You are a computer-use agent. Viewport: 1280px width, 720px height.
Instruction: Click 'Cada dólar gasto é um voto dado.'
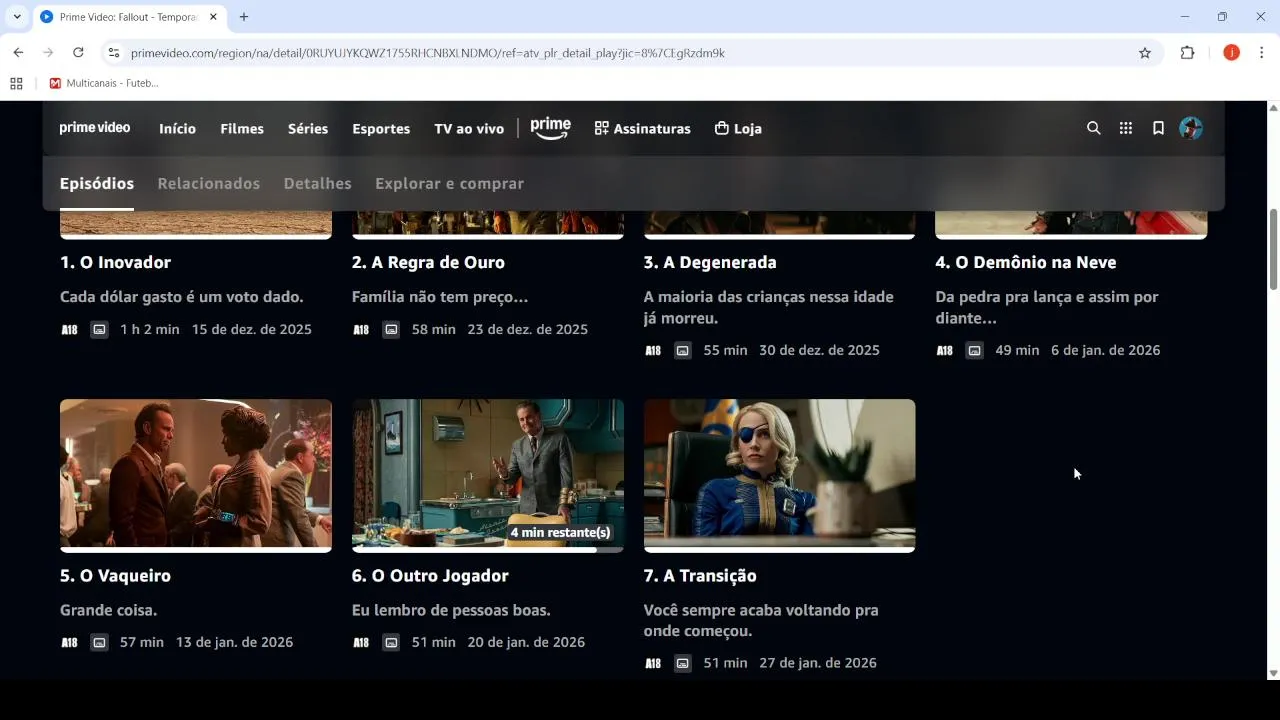[182, 297]
